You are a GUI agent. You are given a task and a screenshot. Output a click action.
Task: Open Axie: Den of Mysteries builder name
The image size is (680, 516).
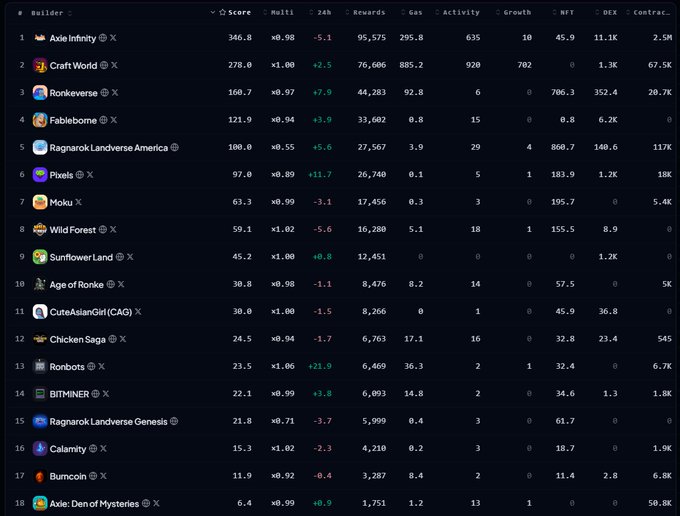[x=94, y=503]
